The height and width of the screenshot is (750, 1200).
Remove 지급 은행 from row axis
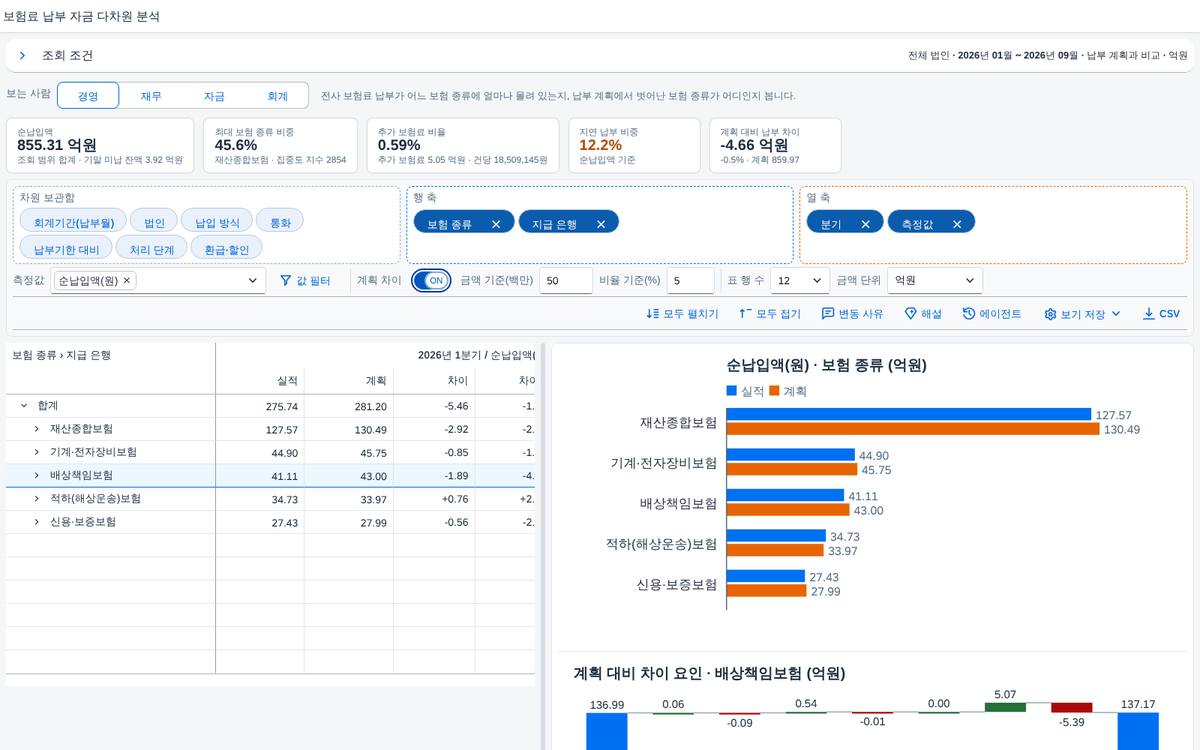pos(601,224)
